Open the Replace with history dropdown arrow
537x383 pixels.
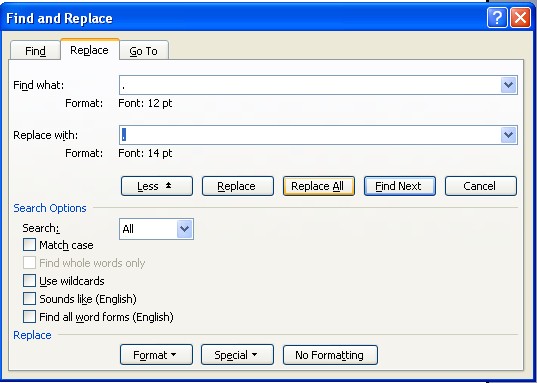[x=508, y=135]
